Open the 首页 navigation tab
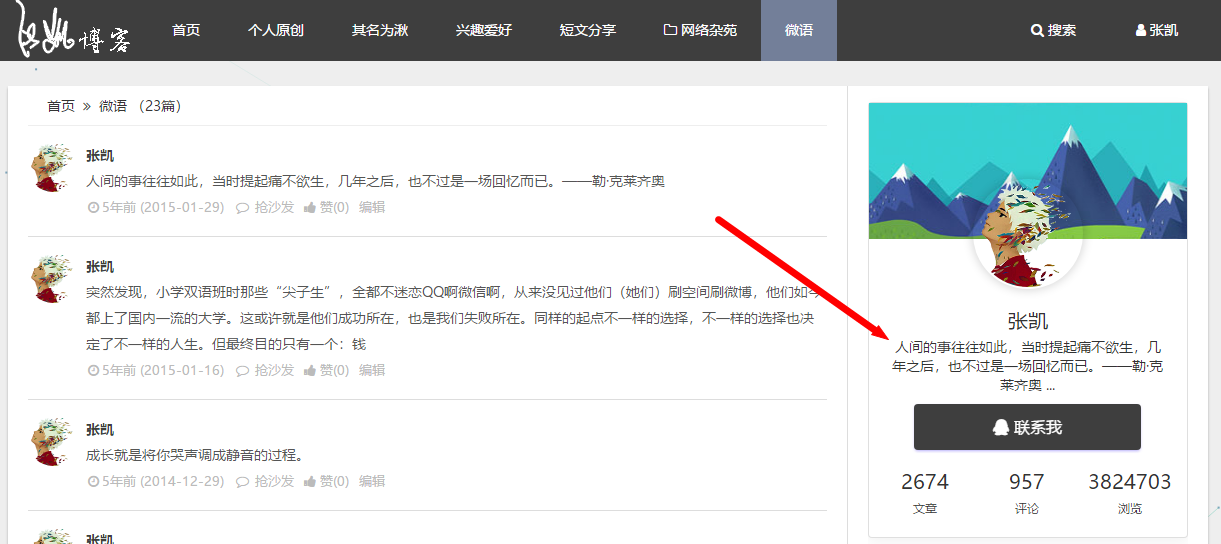This screenshot has width=1221, height=544. click(186, 30)
